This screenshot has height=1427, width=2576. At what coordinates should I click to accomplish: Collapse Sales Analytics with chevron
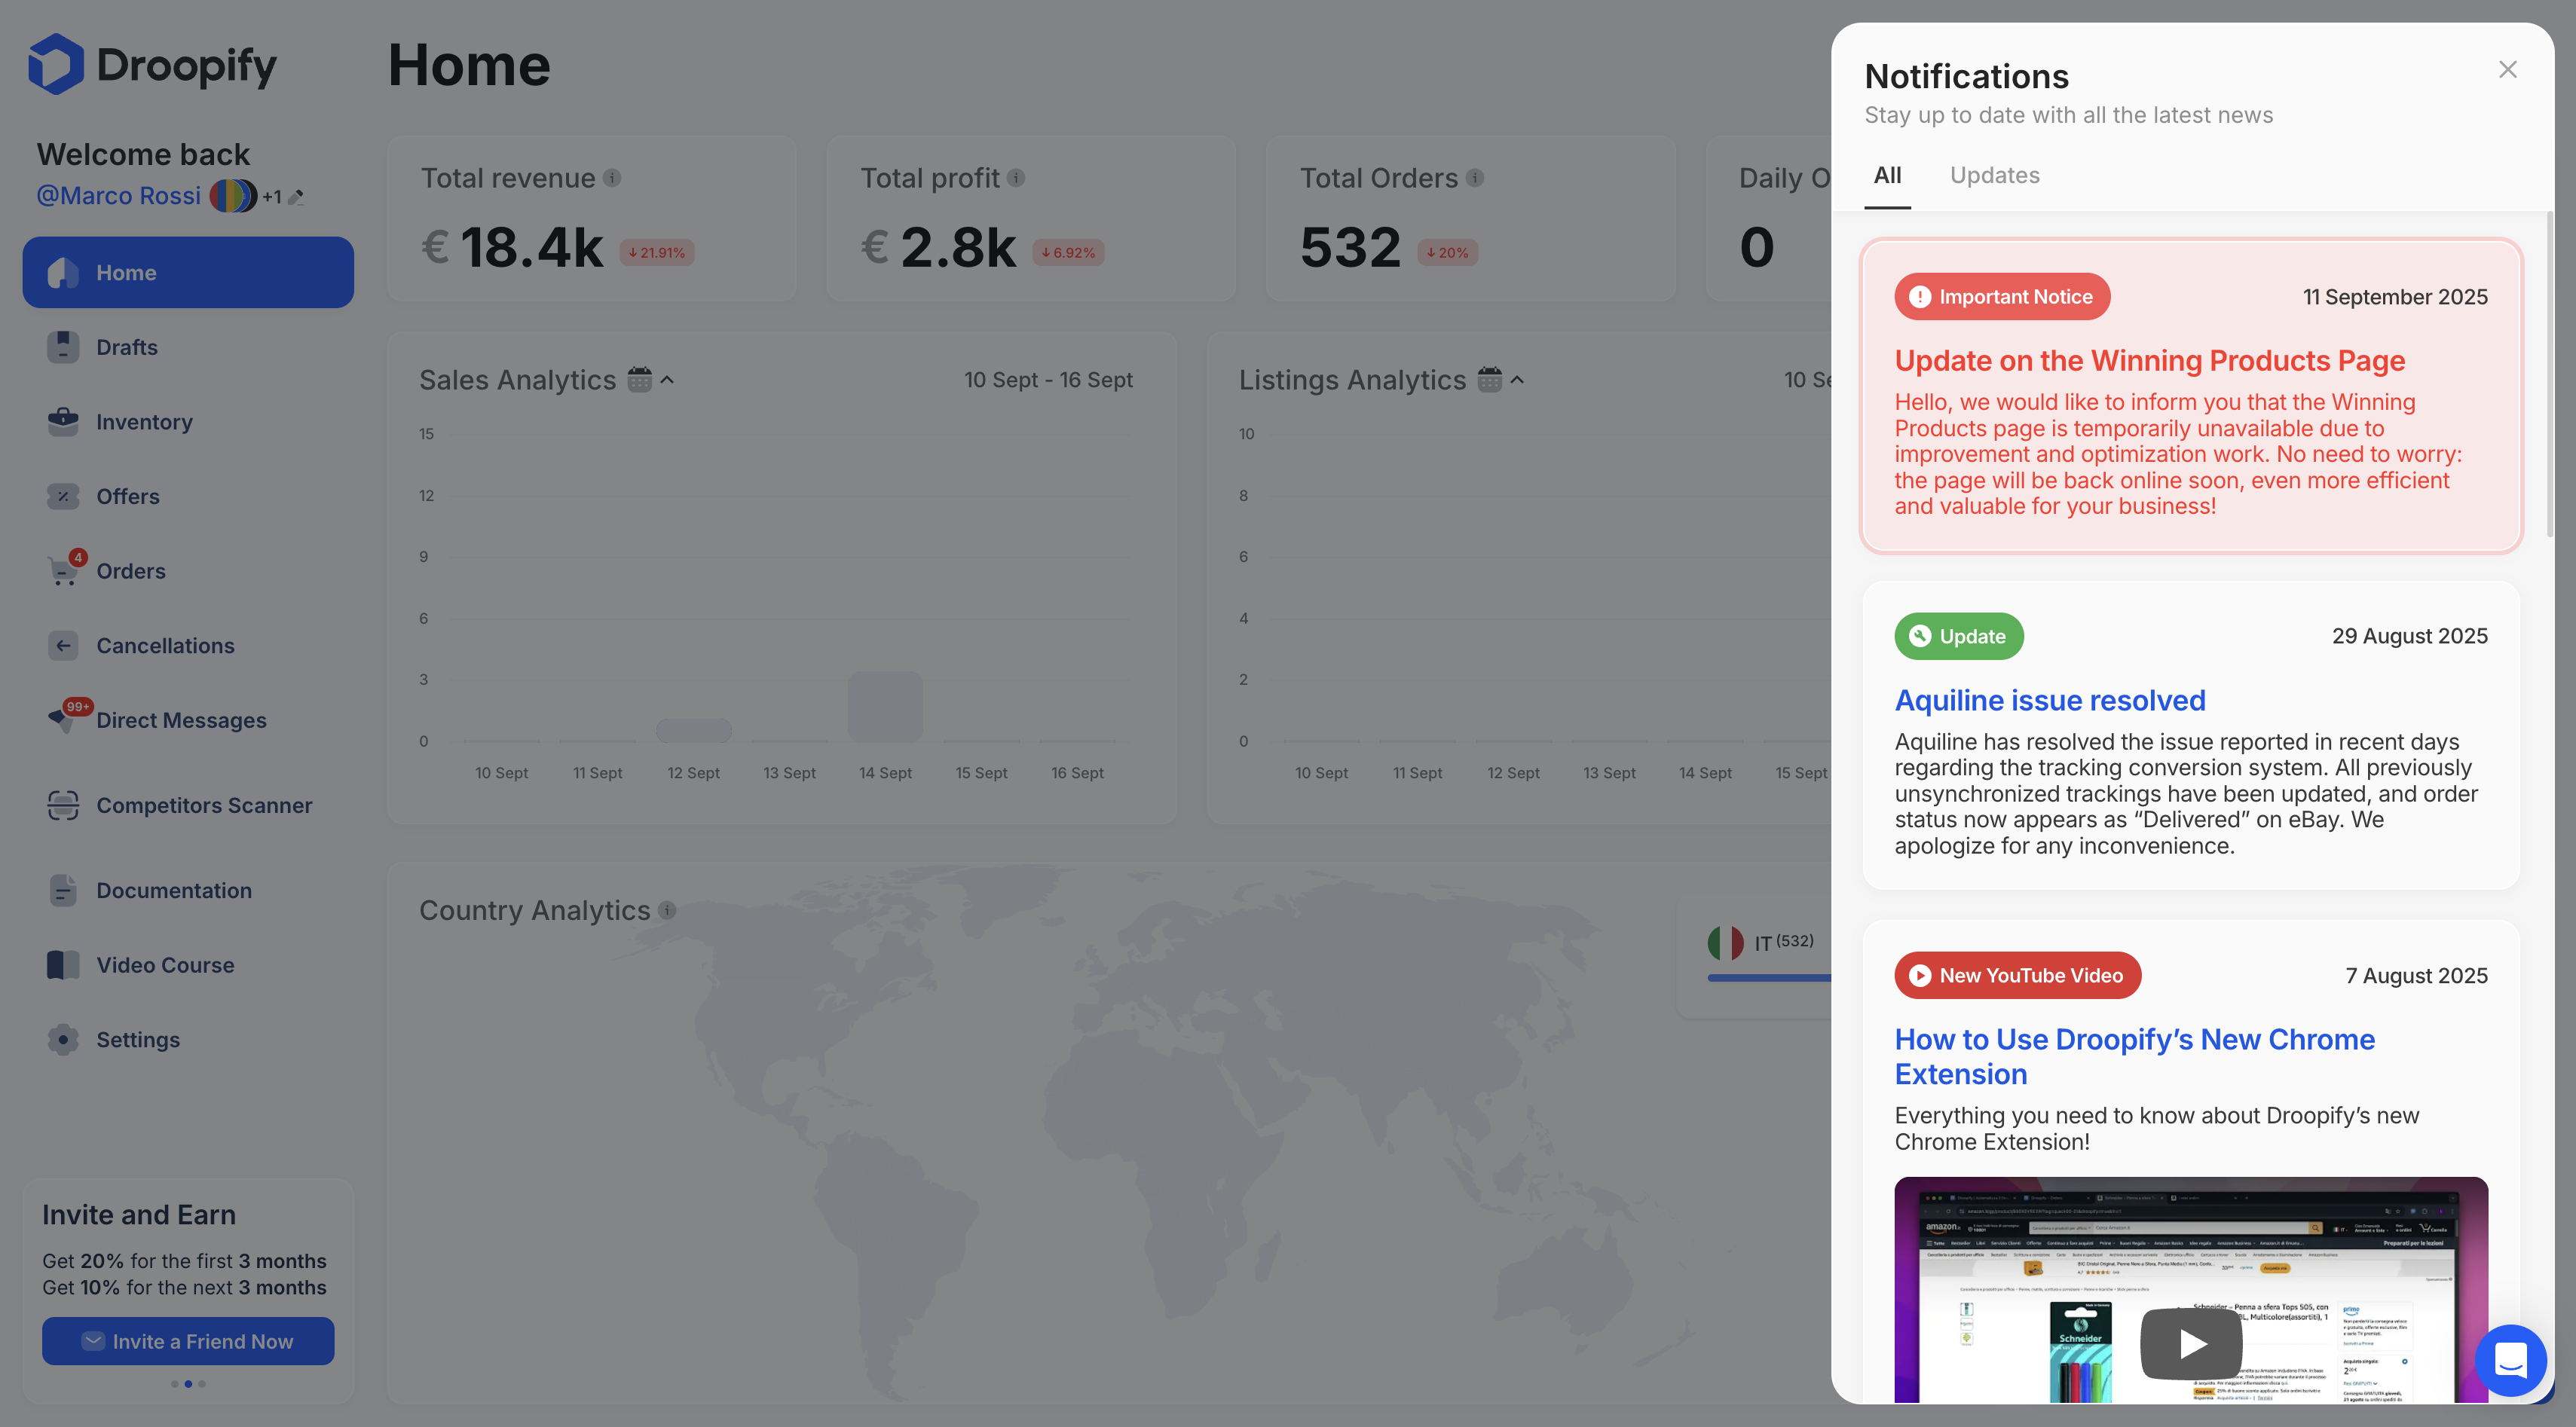(668, 380)
